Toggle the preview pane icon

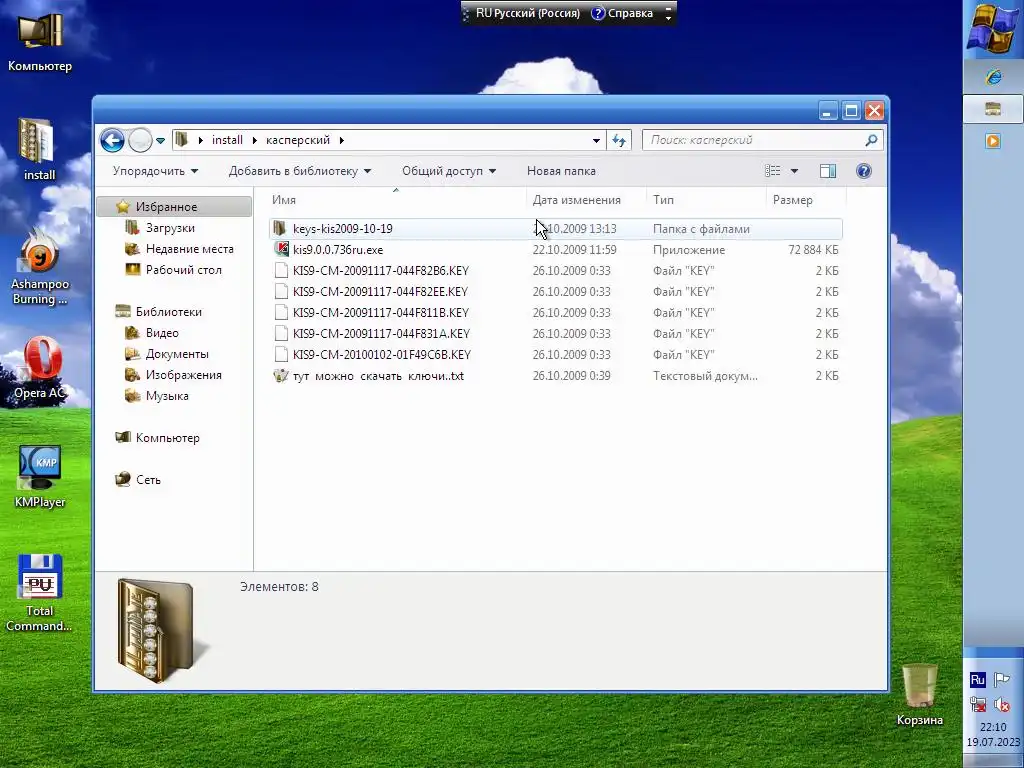[827, 171]
